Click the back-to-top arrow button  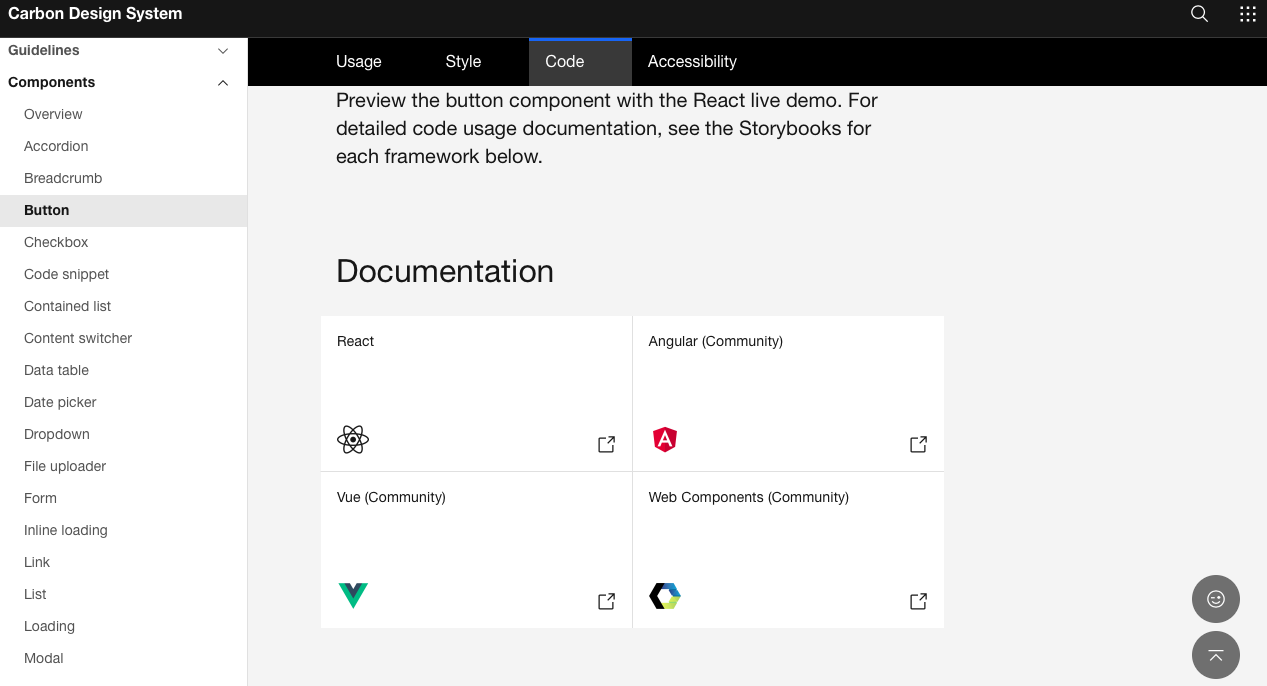tap(1216, 655)
